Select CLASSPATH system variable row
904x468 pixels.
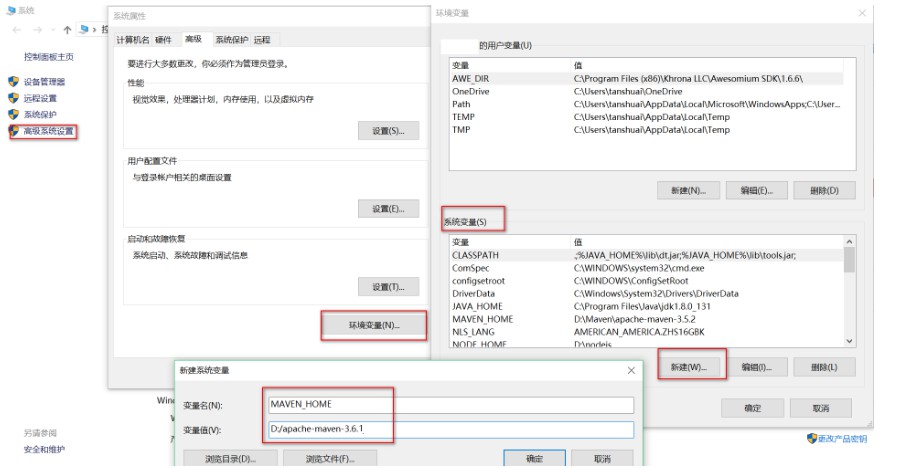647,255
